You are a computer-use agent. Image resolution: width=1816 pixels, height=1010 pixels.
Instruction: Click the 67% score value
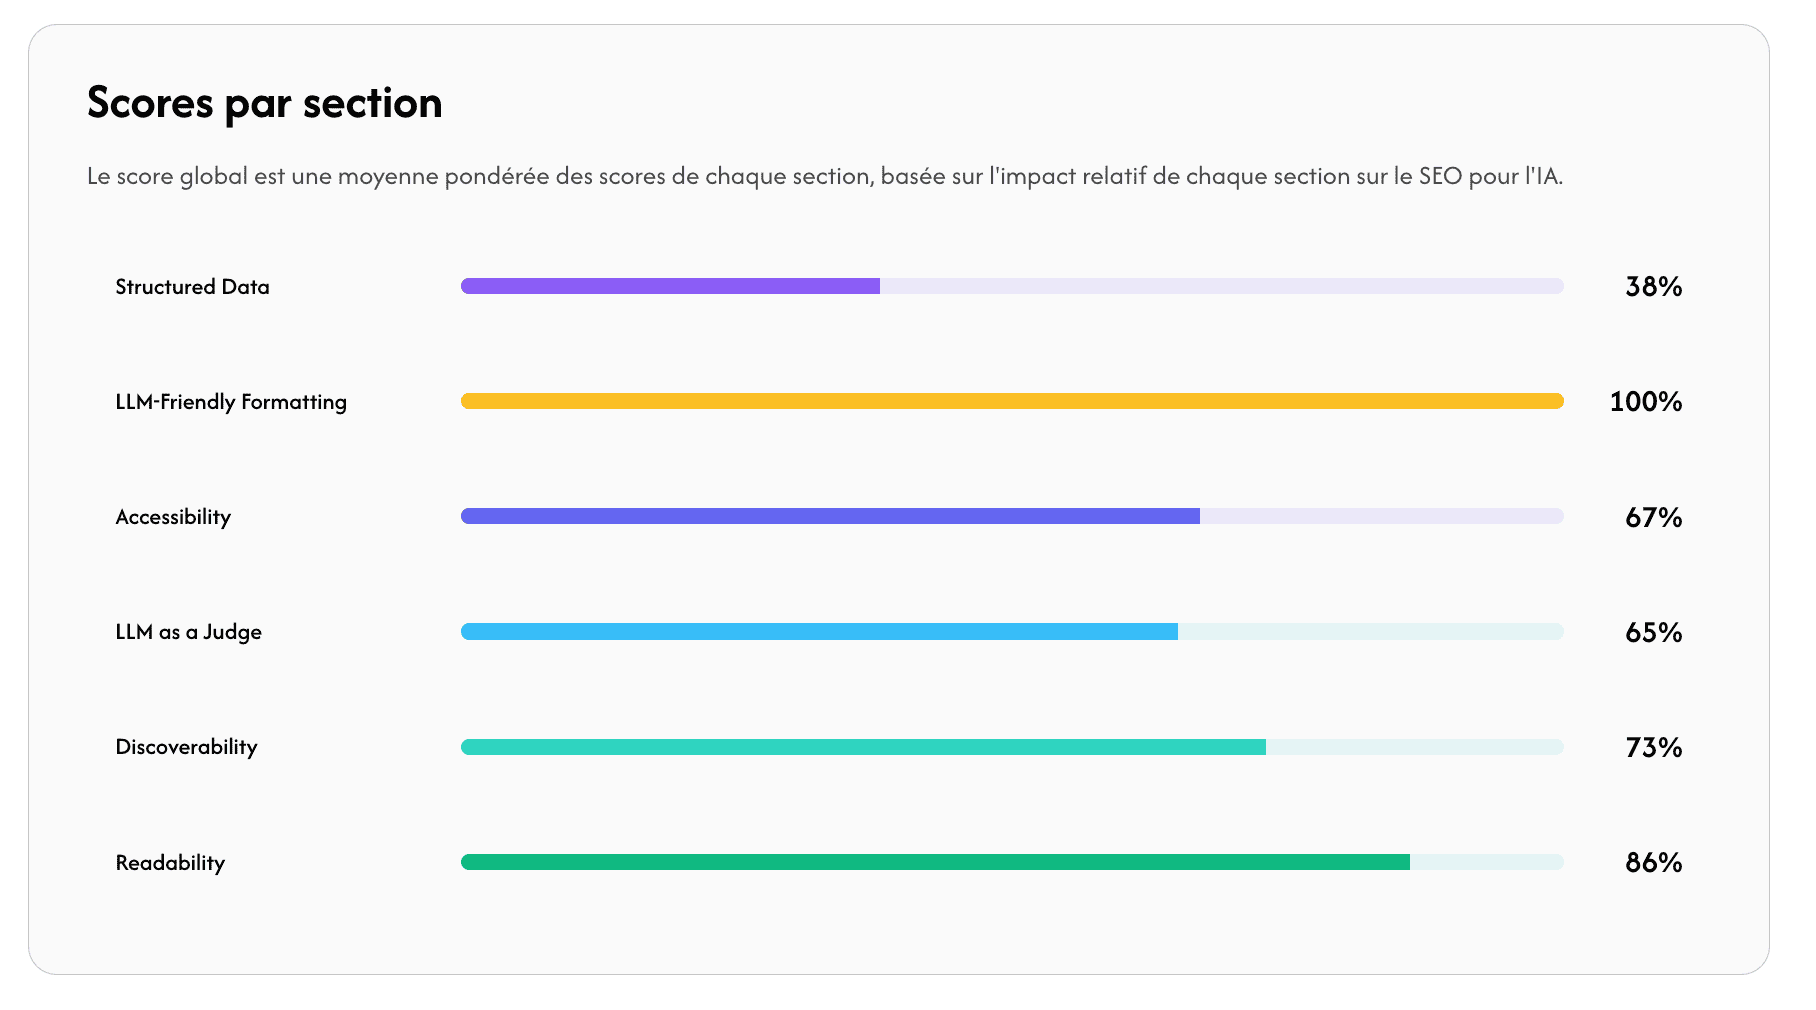point(1653,517)
